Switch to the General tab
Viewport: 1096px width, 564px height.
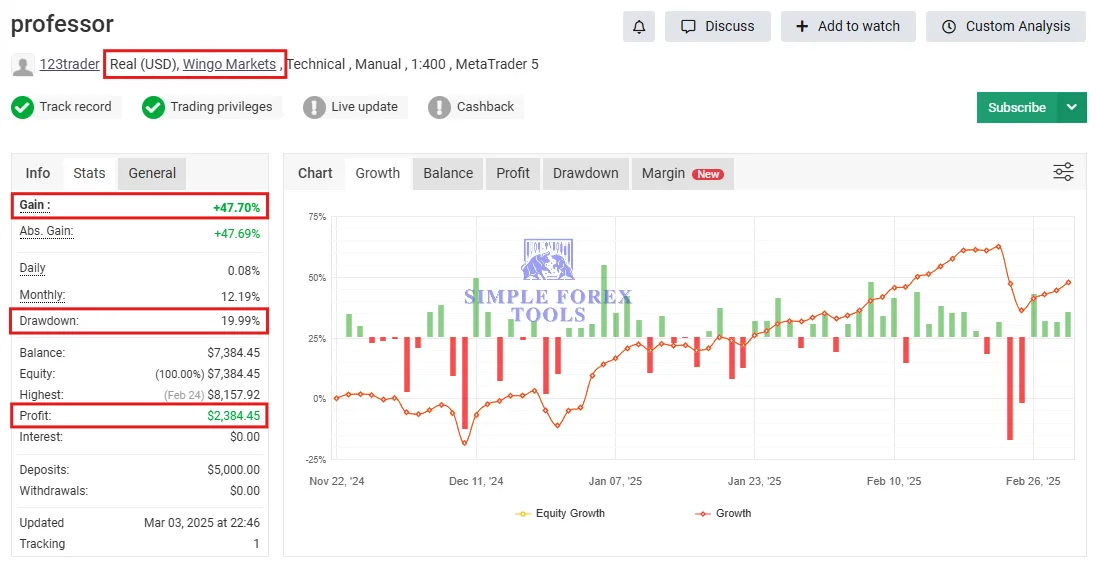pos(152,173)
